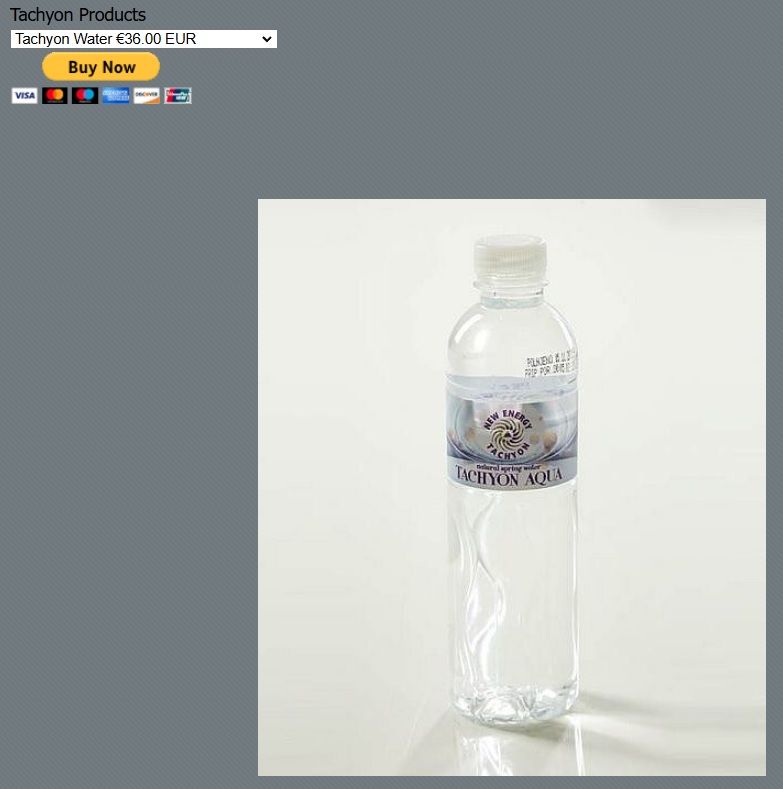Click the Mastercard logo icon

click(x=54, y=96)
